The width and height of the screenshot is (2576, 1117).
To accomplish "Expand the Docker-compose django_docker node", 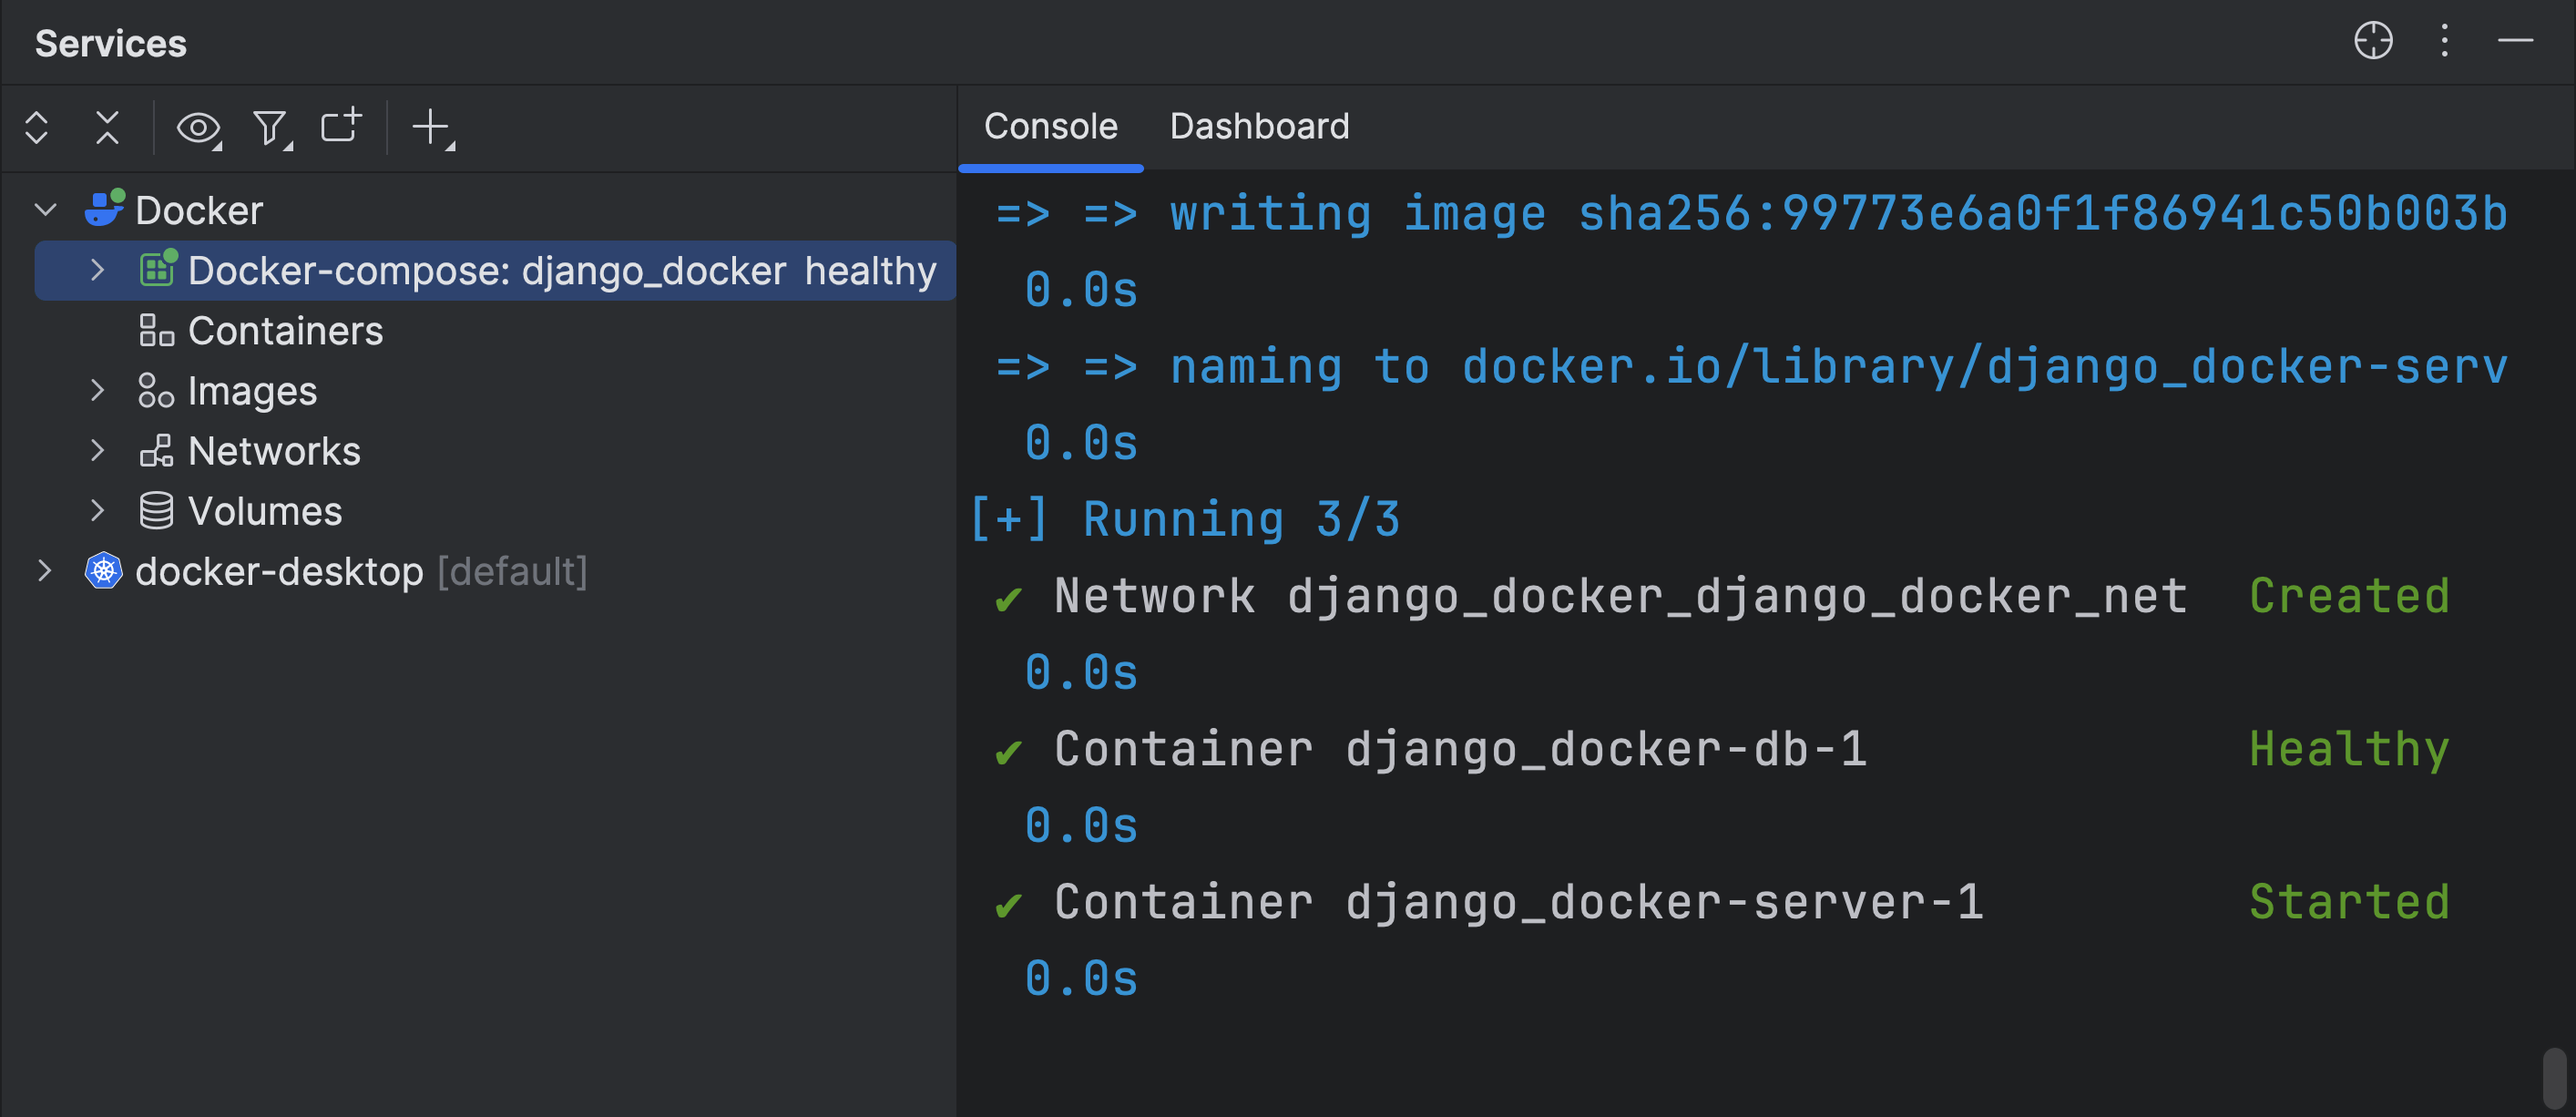I will point(97,270).
